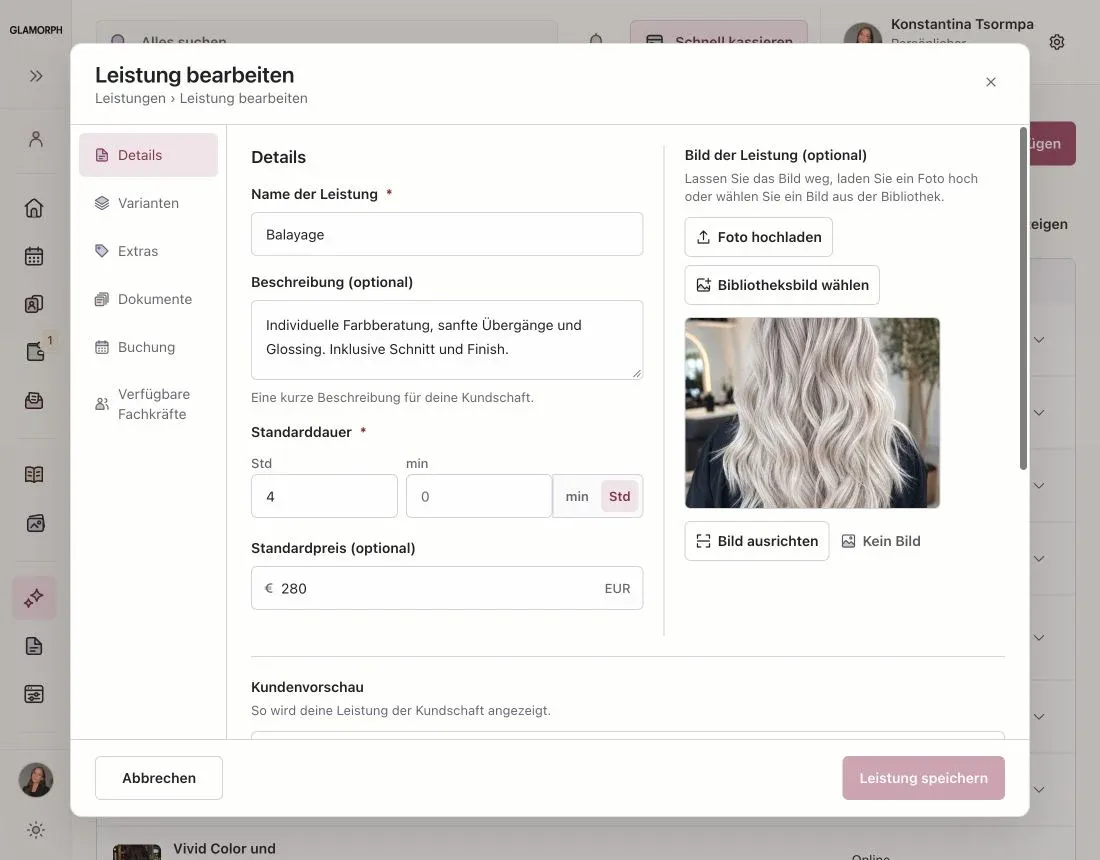Image resolution: width=1100 pixels, height=860 pixels.
Task: Switch to Verfügbare Fachkräfte tab
Action: (x=148, y=404)
